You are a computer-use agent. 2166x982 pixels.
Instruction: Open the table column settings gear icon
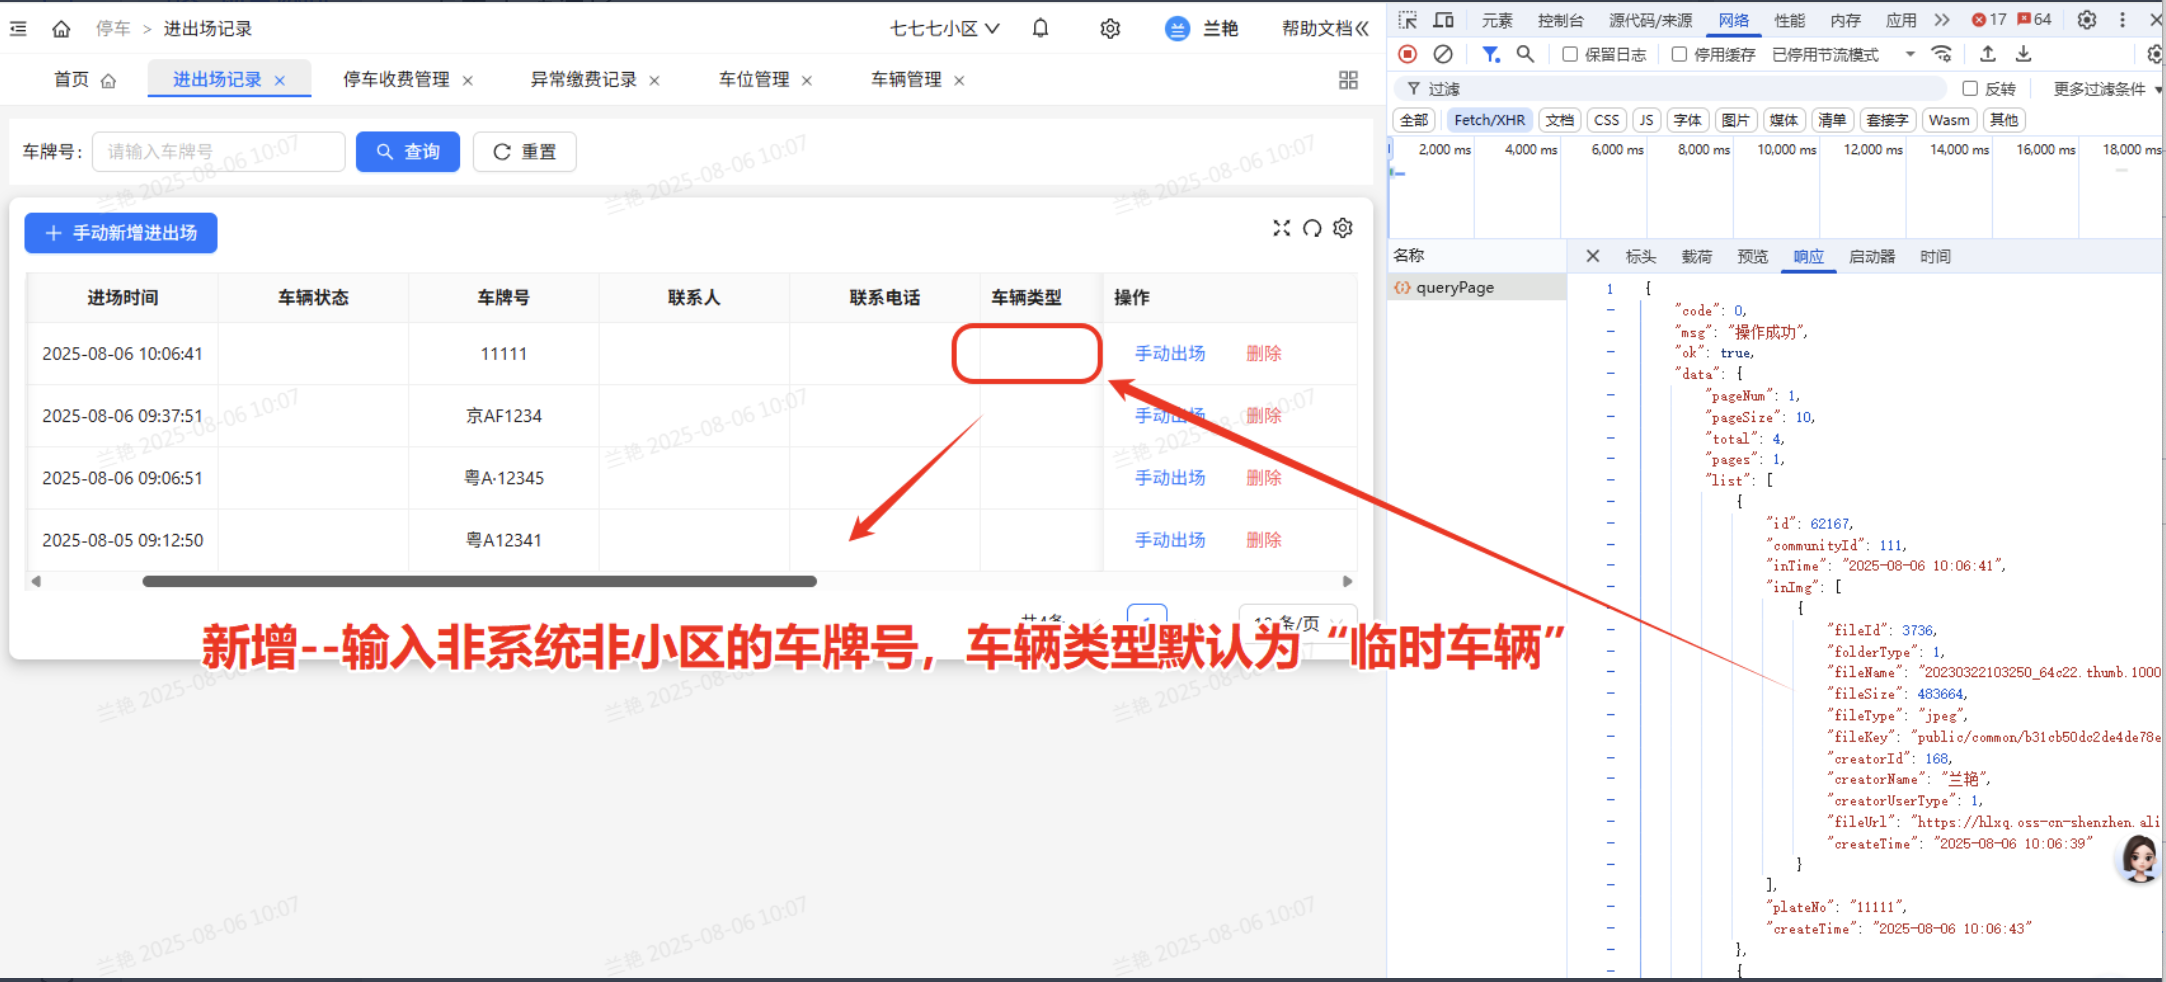tap(1343, 228)
